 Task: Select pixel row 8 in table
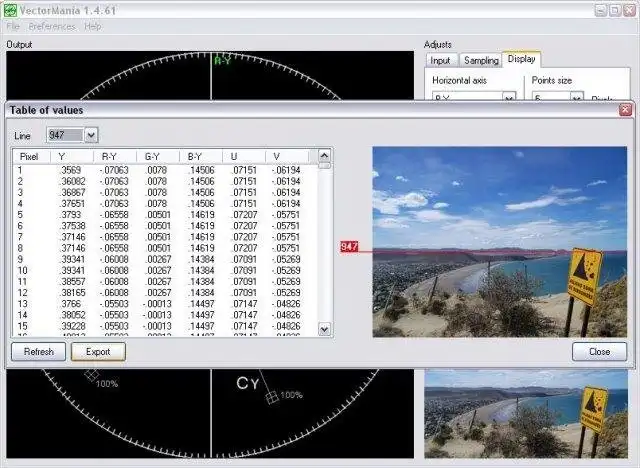tap(165, 248)
